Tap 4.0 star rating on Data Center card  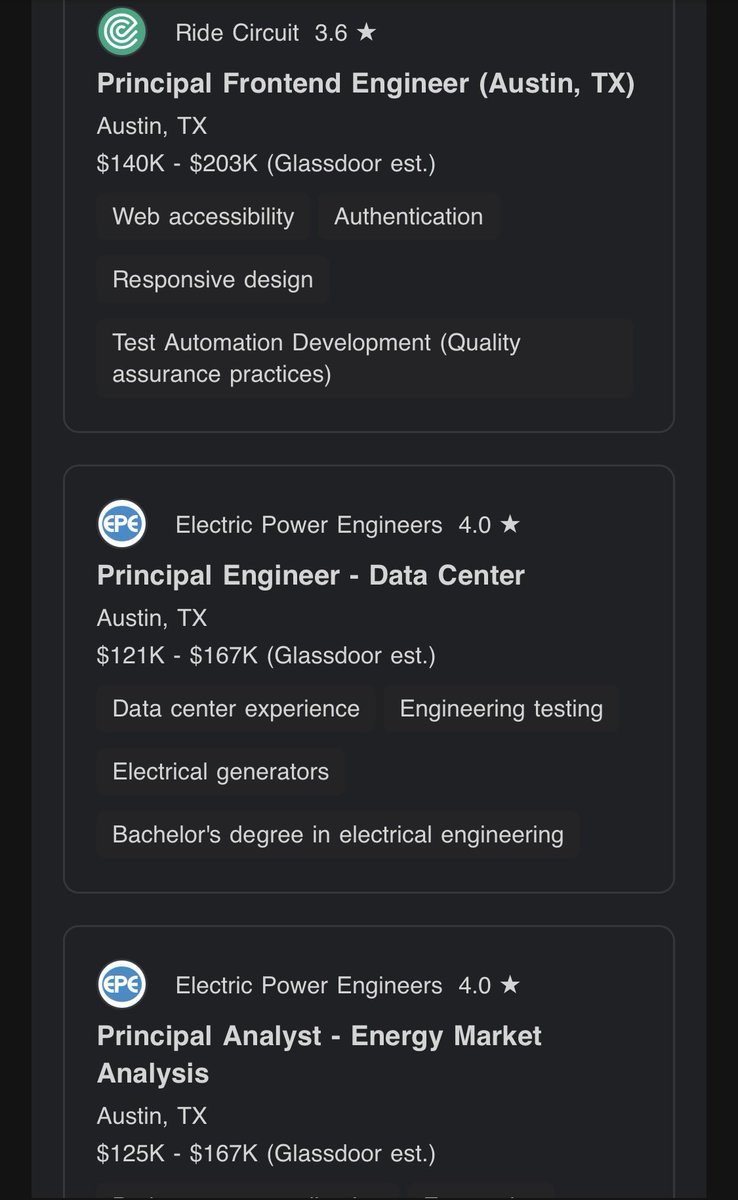tap(489, 525)
